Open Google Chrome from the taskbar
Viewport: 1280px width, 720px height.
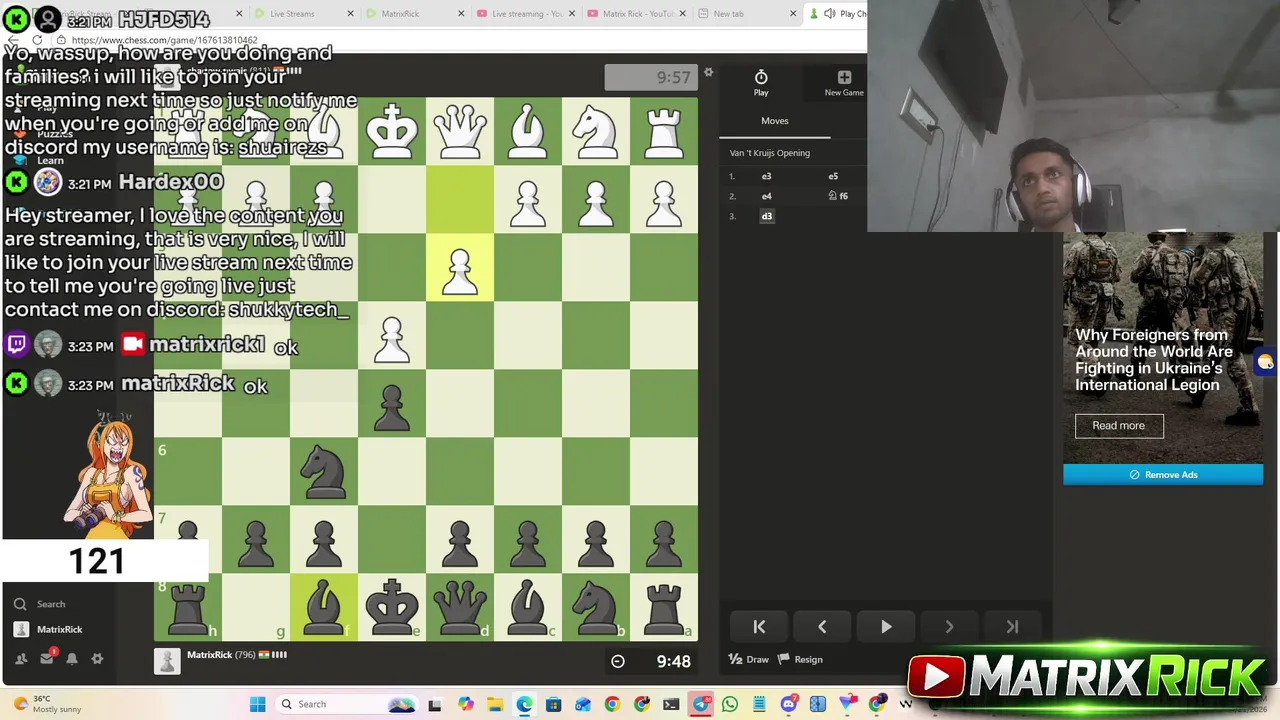(x=612, y=704)
